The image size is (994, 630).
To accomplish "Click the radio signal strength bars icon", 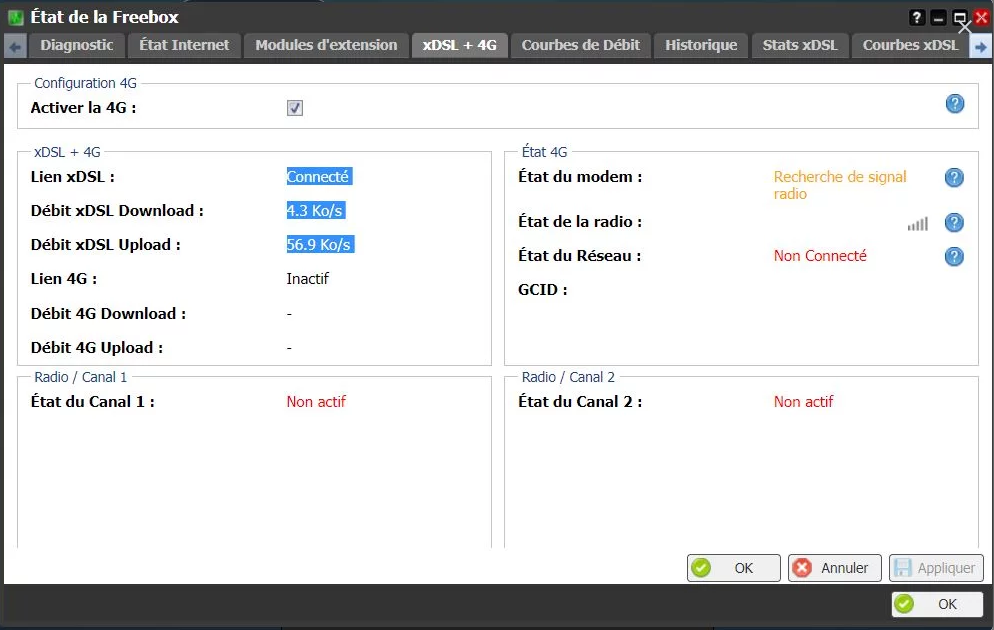I will (x=917, y=224).
